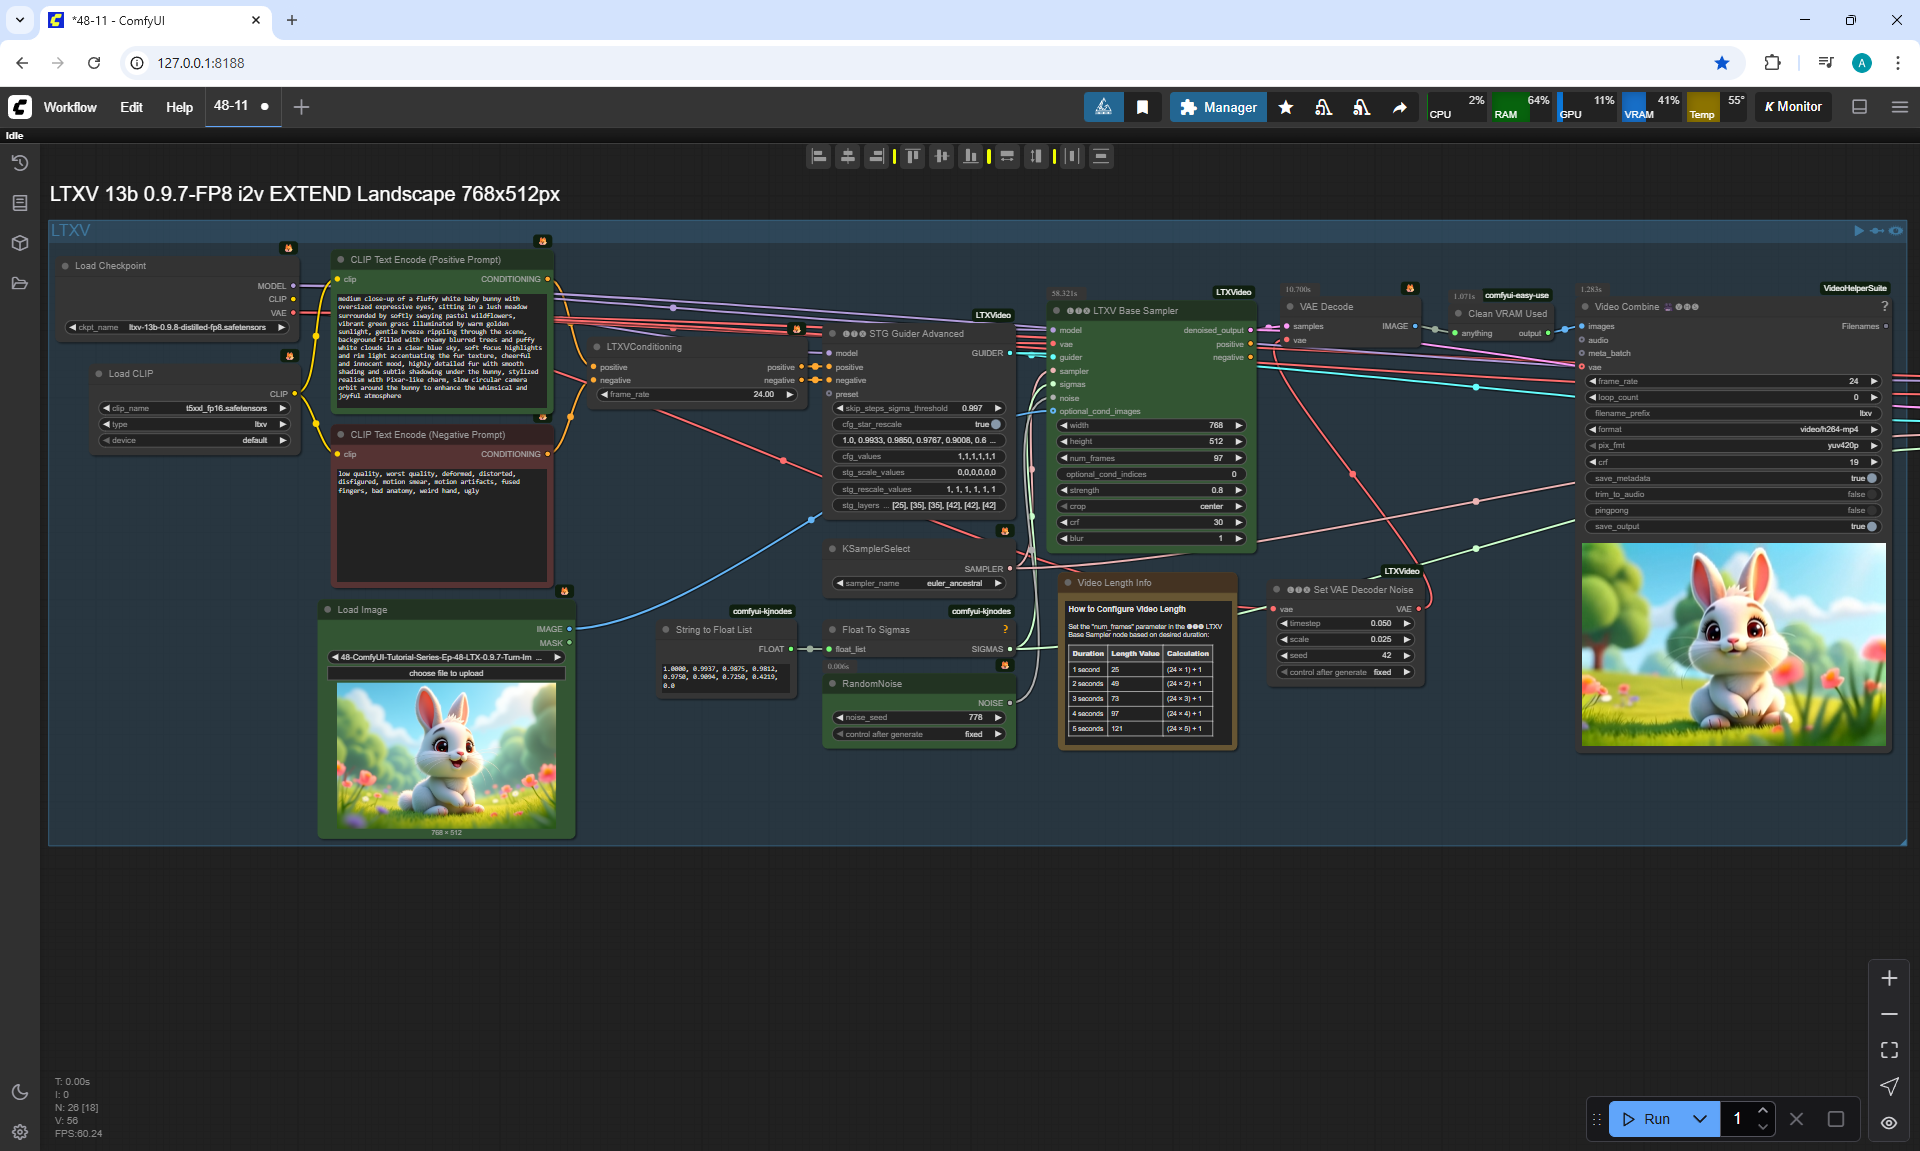The width and height of the screenshot is (1920, 1151).
Task: Click the strength slider in LTXV Base Sampler
Action: coord(1150,490)
